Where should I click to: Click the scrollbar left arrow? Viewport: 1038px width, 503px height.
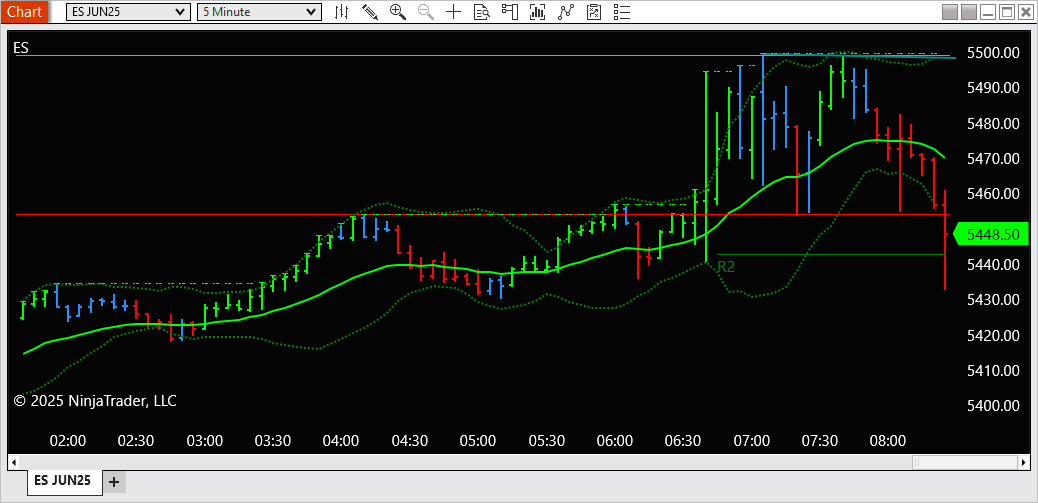[14, 461]
